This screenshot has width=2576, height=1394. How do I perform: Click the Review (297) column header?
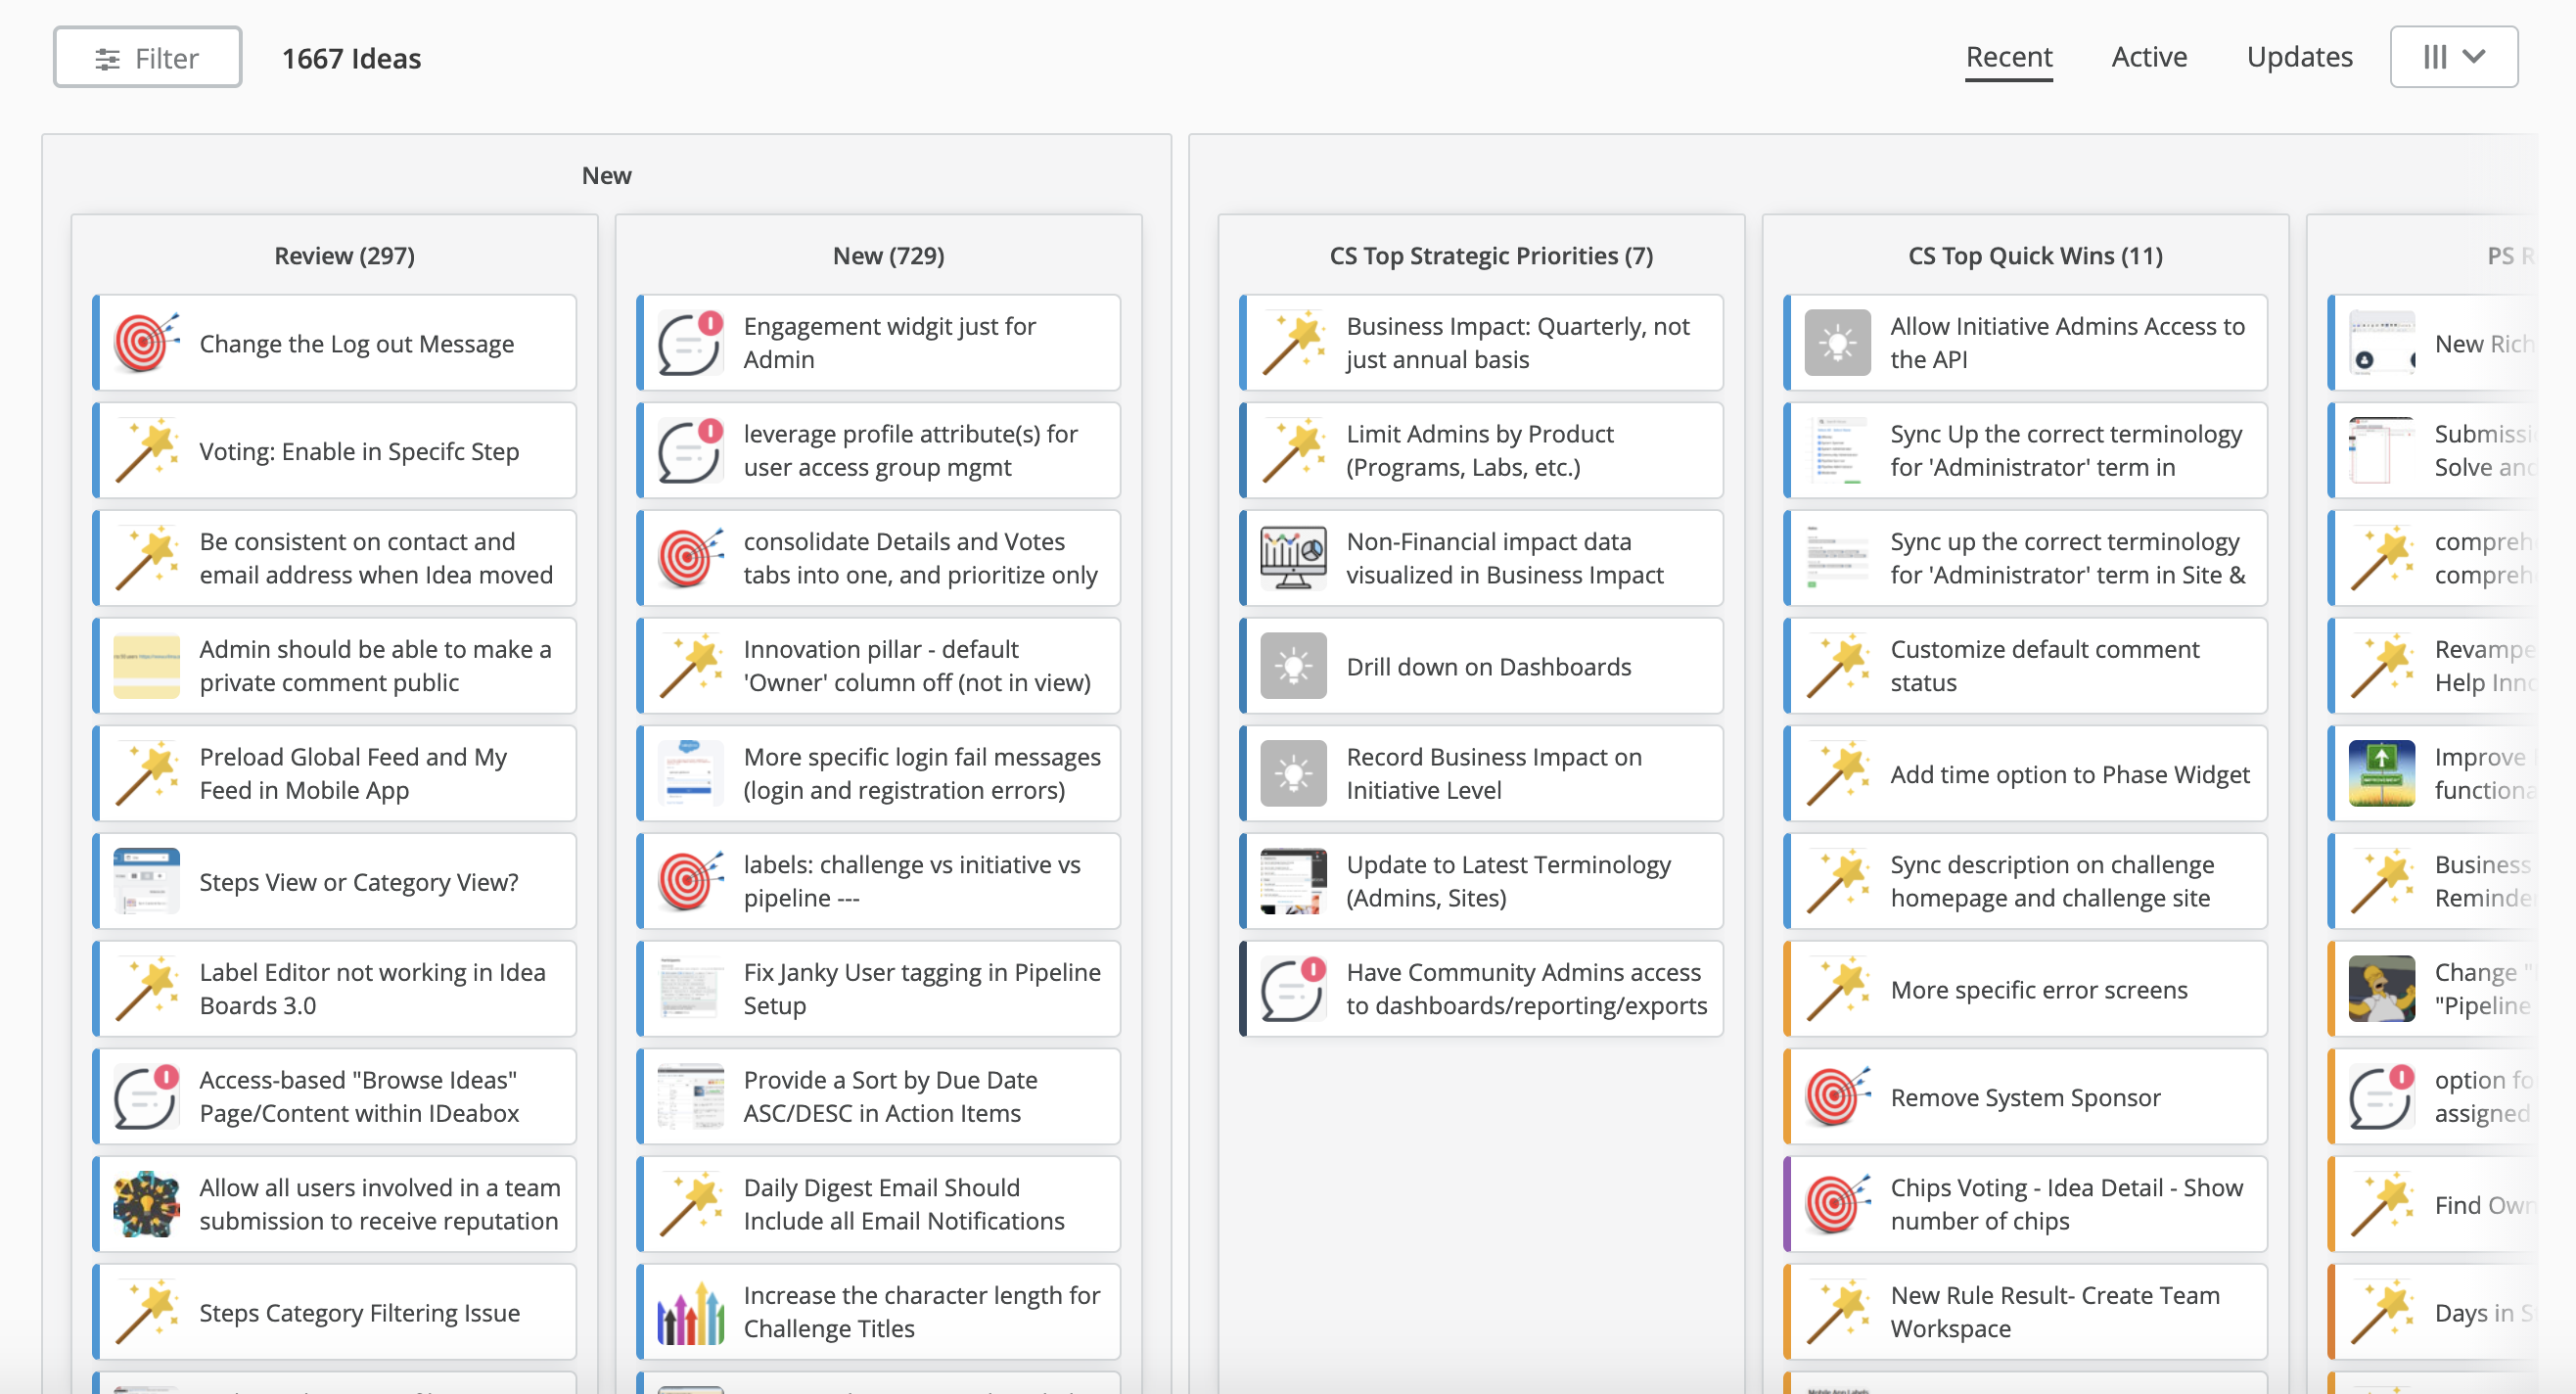click(x=344, y=256)
